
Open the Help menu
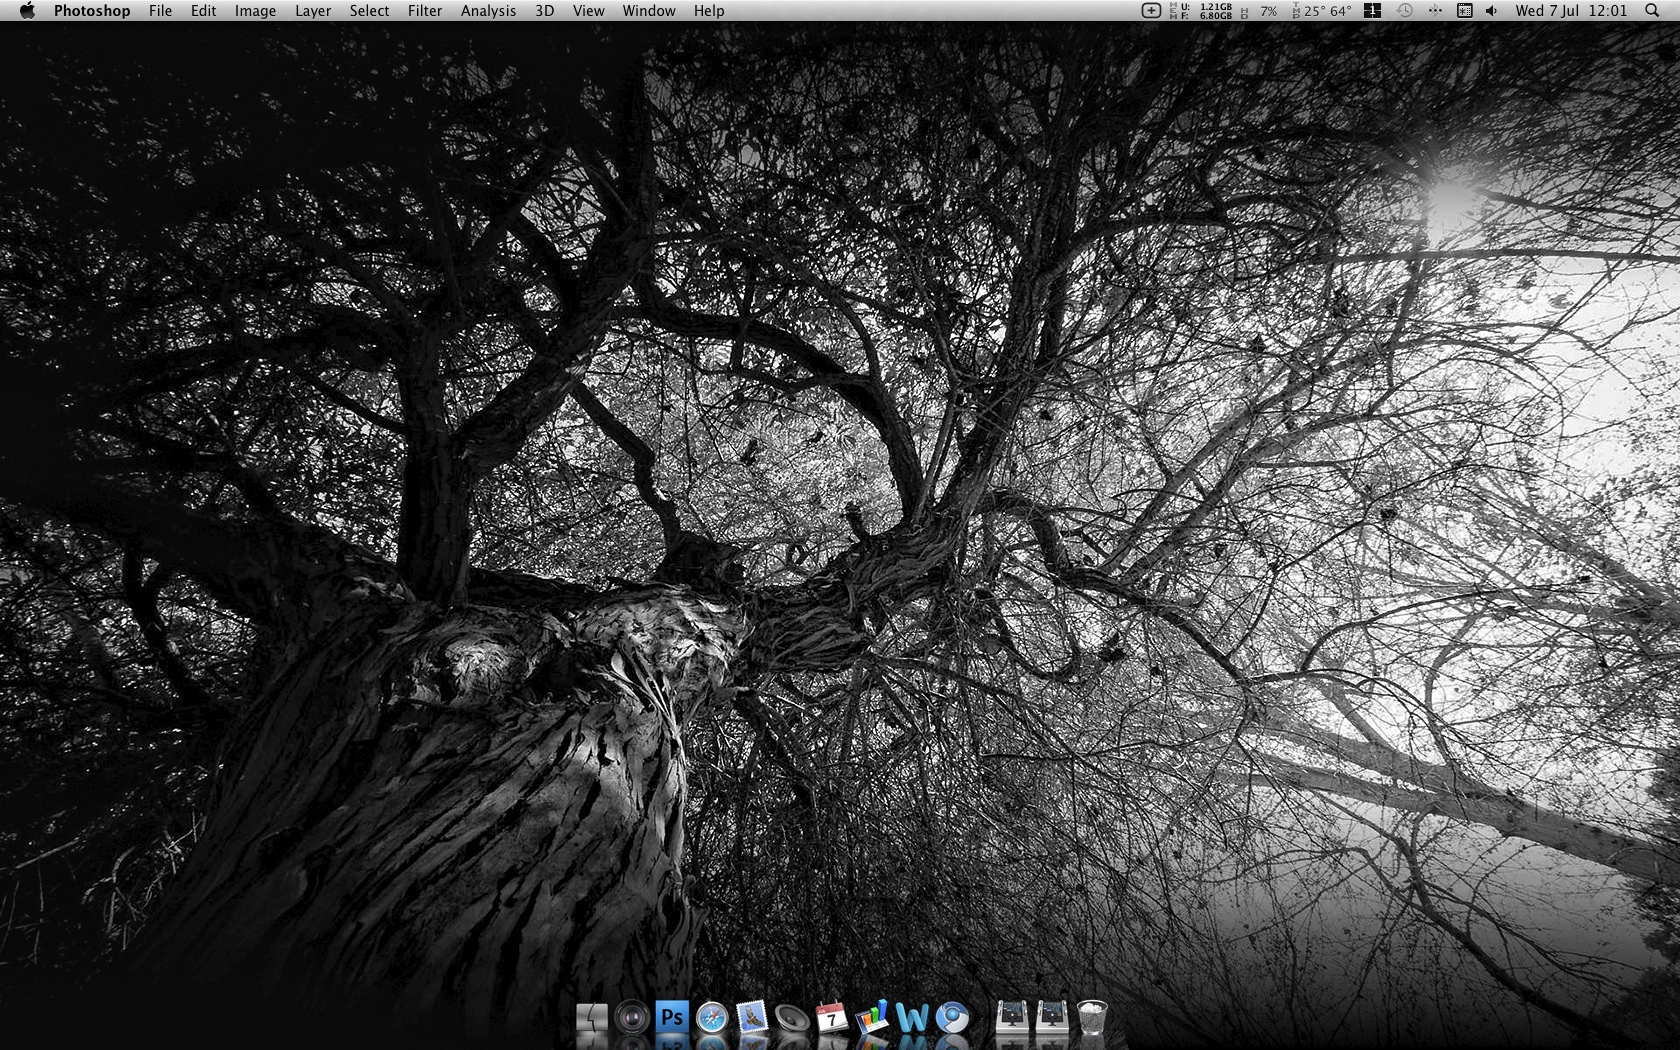point(709,11)
